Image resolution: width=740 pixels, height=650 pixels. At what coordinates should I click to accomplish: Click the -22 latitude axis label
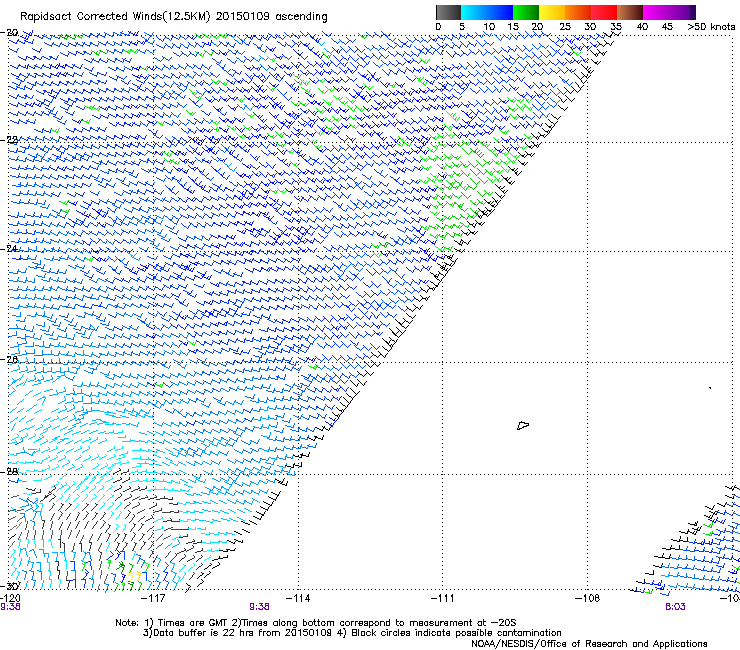pyautogui.click(x=9, y=140)
